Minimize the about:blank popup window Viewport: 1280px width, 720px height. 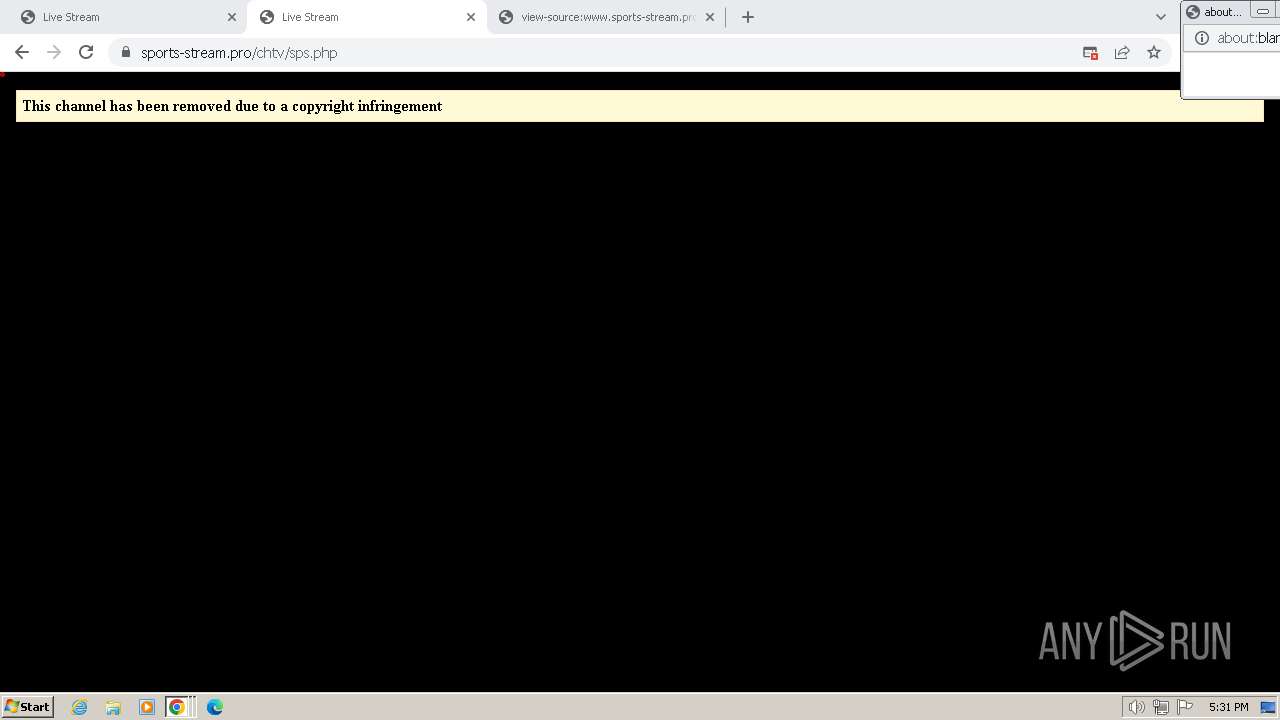1263,12
